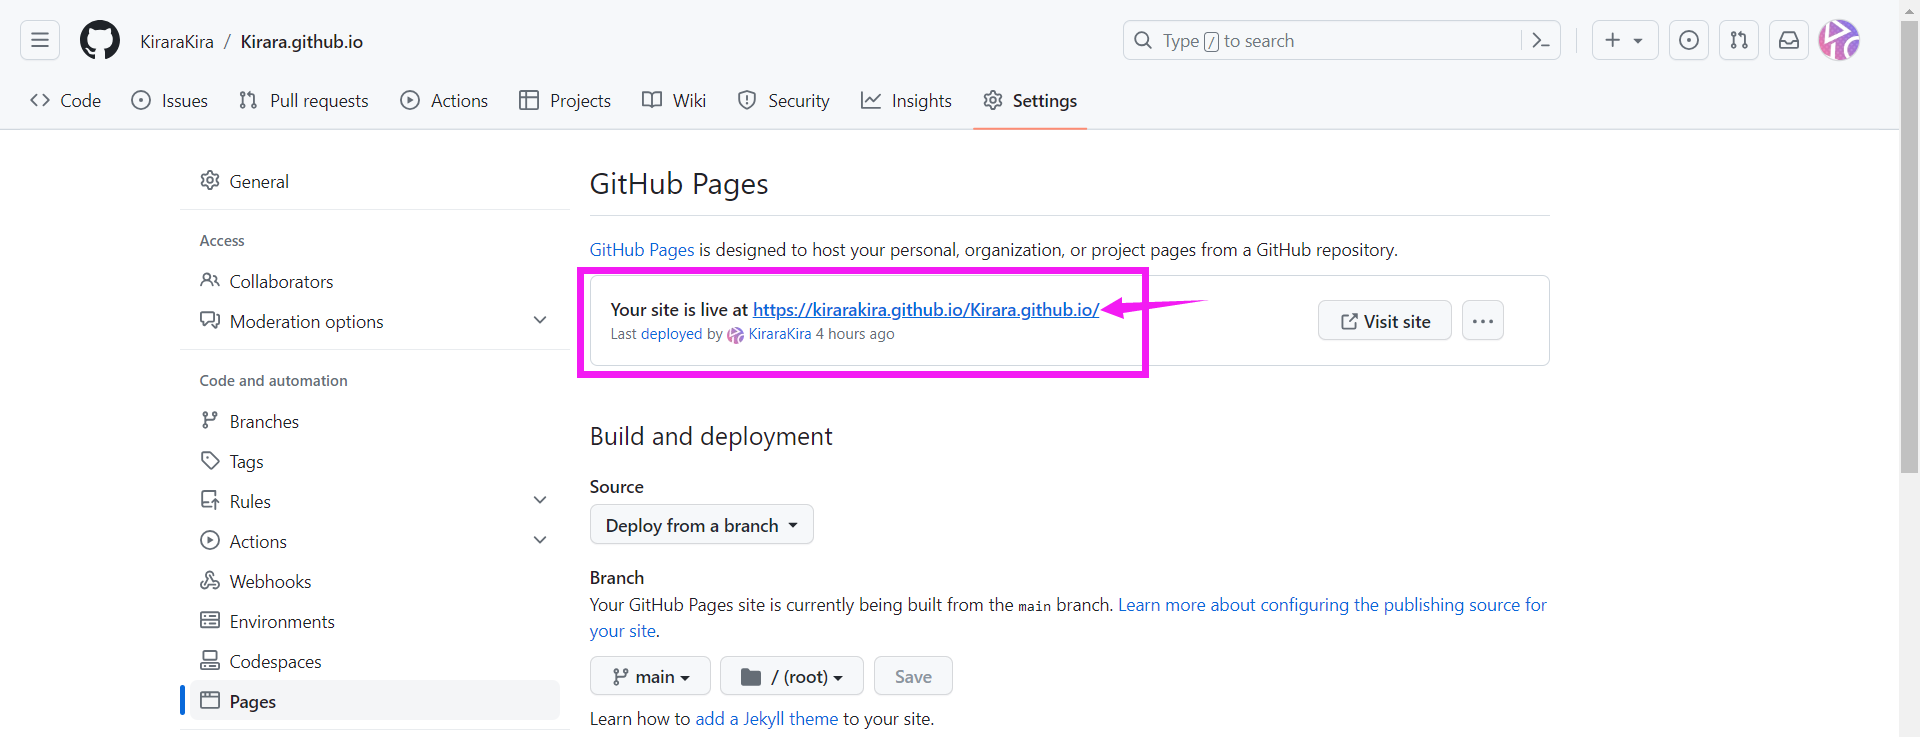
Task: Click the General gear icon in sidebar
Action: coord(210,180)
